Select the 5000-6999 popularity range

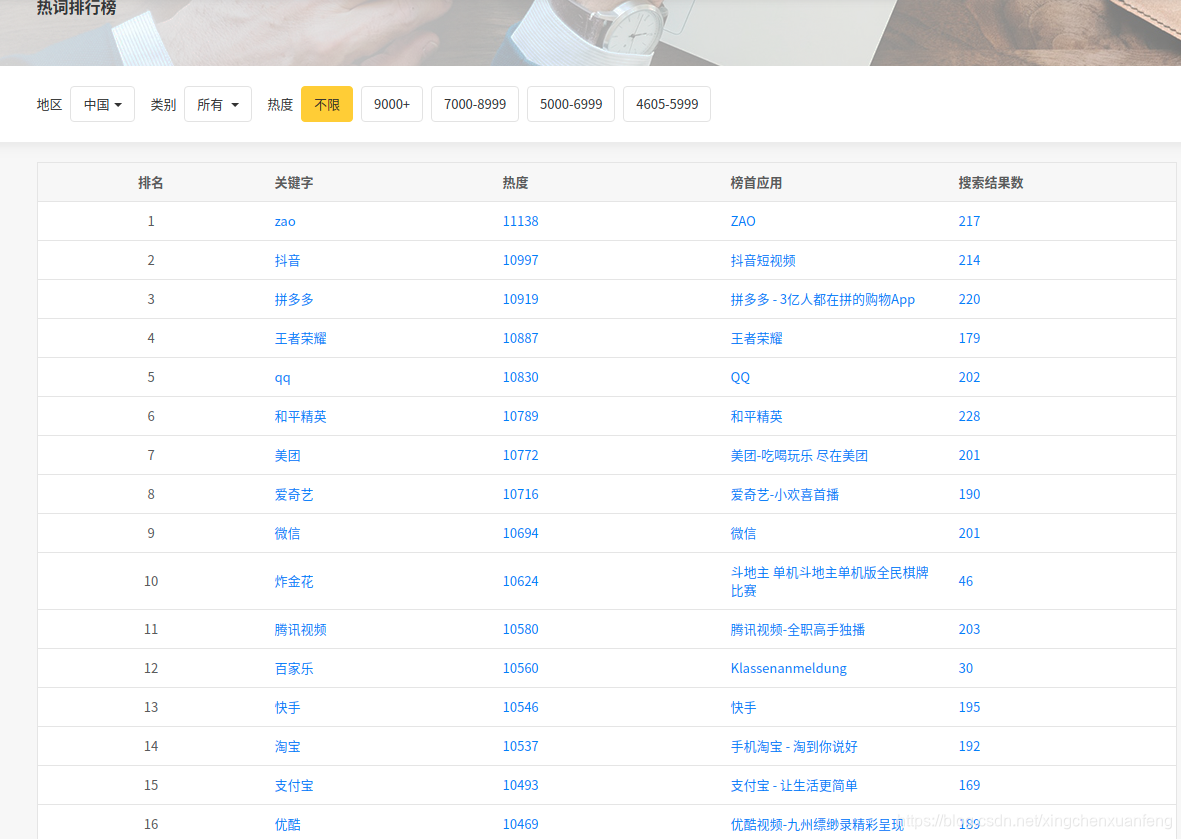coord(571,104)
